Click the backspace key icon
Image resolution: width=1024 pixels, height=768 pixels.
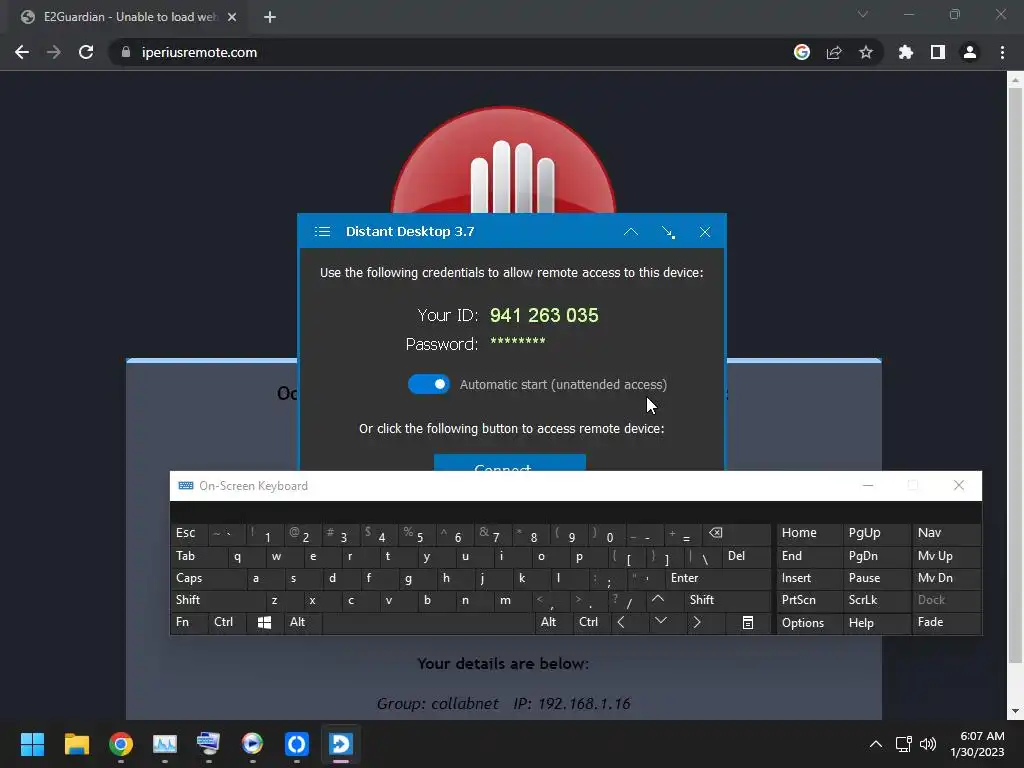736,534
